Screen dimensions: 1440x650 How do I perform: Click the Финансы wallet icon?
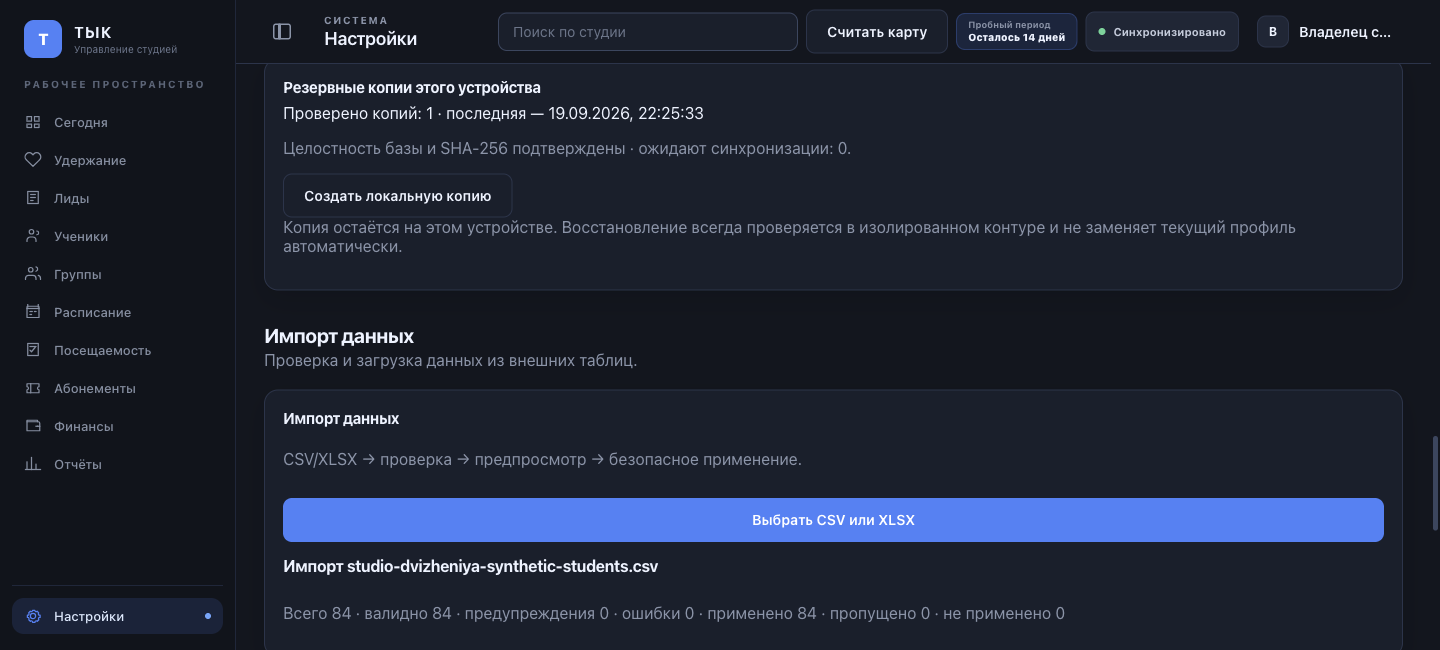pyautogui.click(x=33, y=426)
